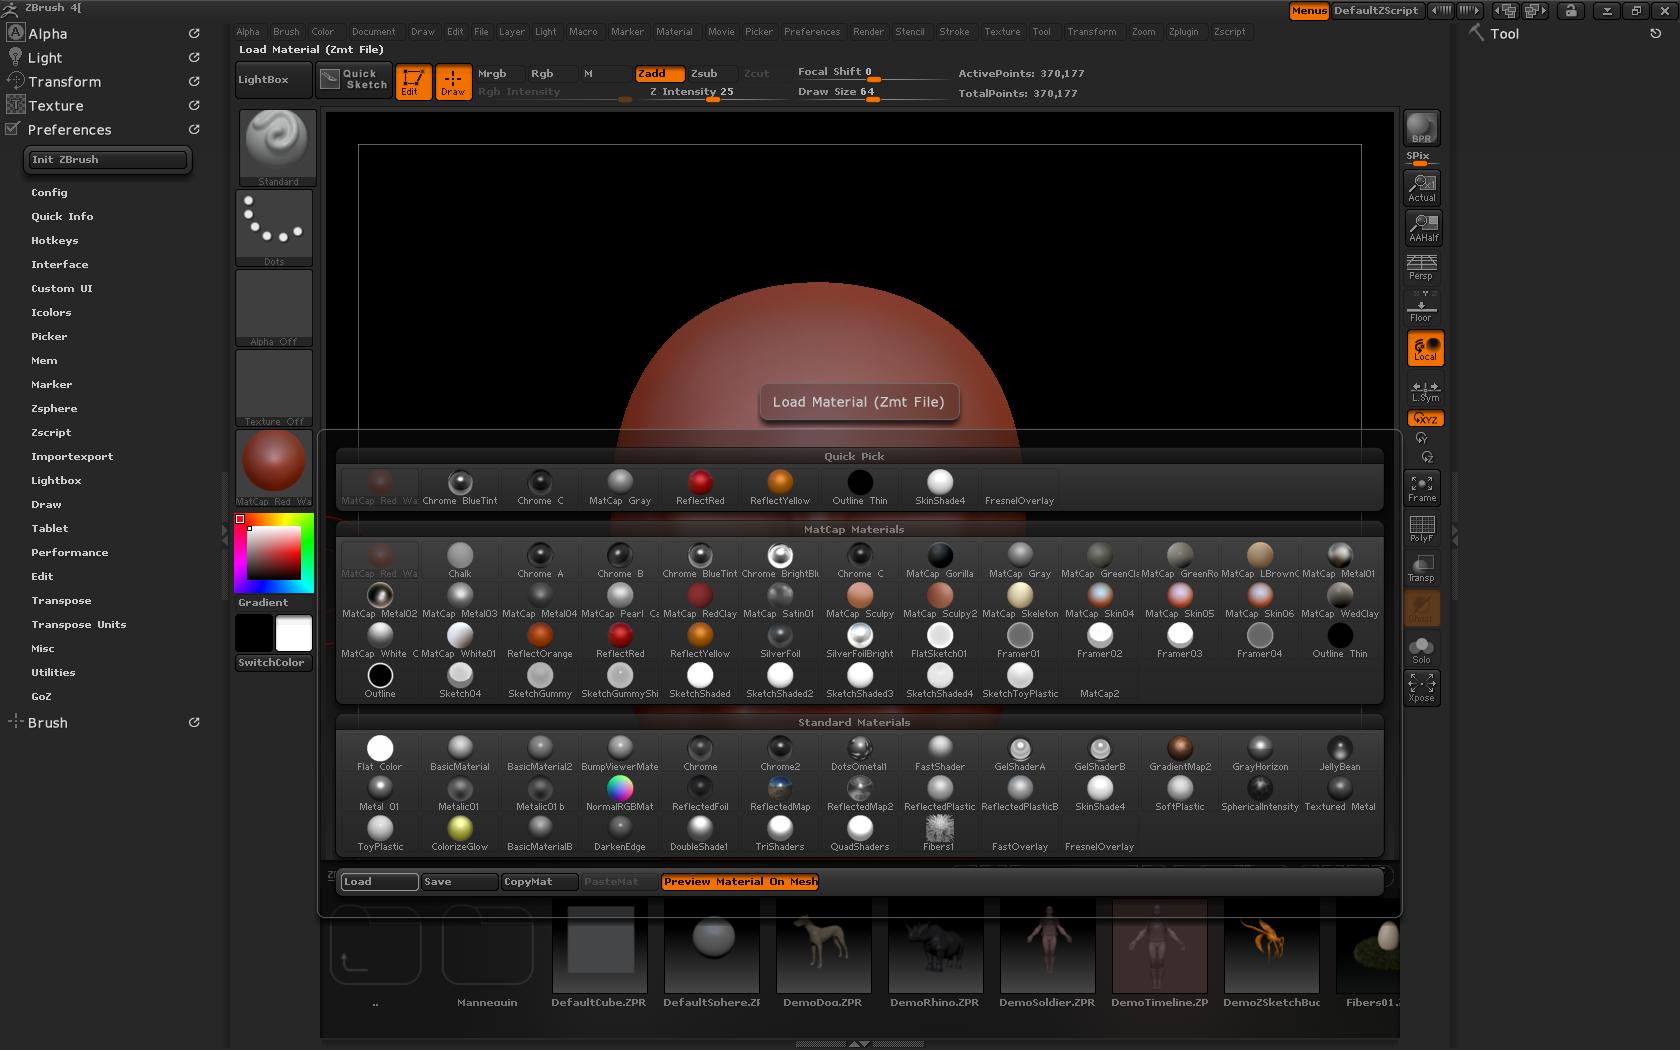Image resolution: width=1680 pixels, height=1050 pixels.
Task: Click the Save material button
Action: point(458,882)
